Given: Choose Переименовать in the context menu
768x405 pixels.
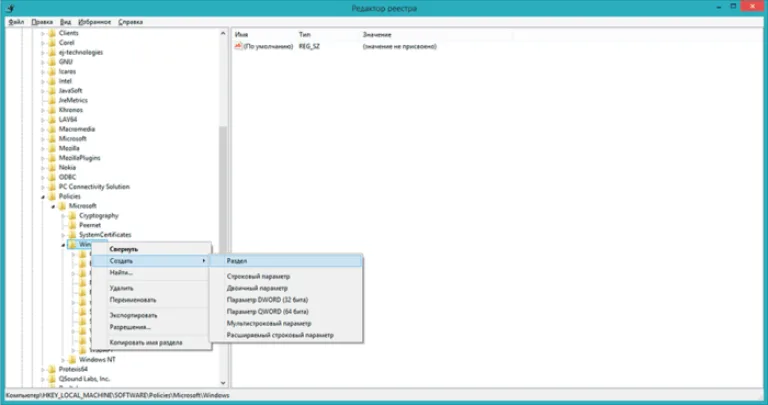Looking at the screenshot, I should [x=152, y=300].
